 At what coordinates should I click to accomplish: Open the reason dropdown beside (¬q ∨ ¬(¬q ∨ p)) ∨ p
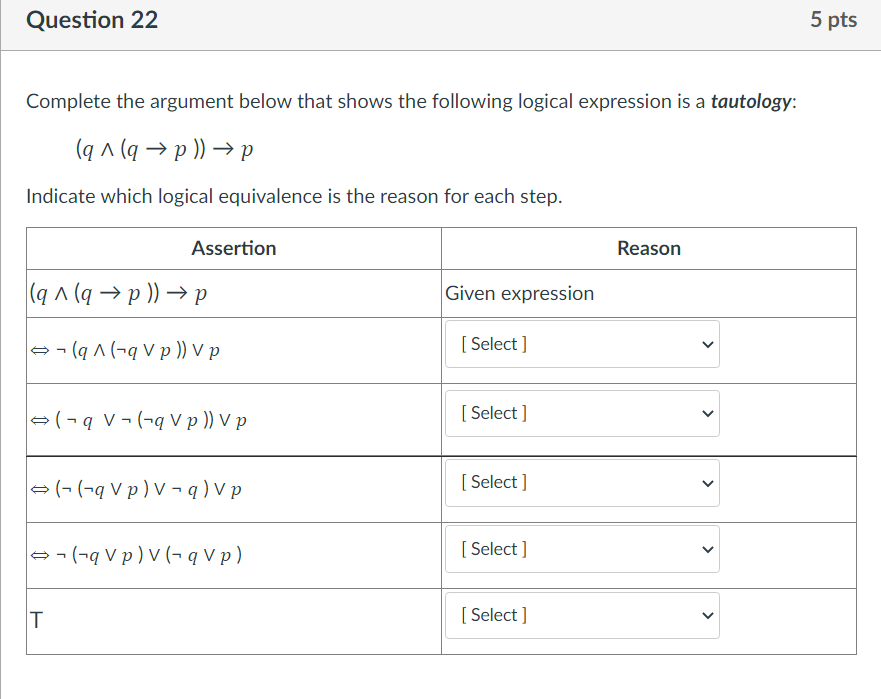click(582, 413)
